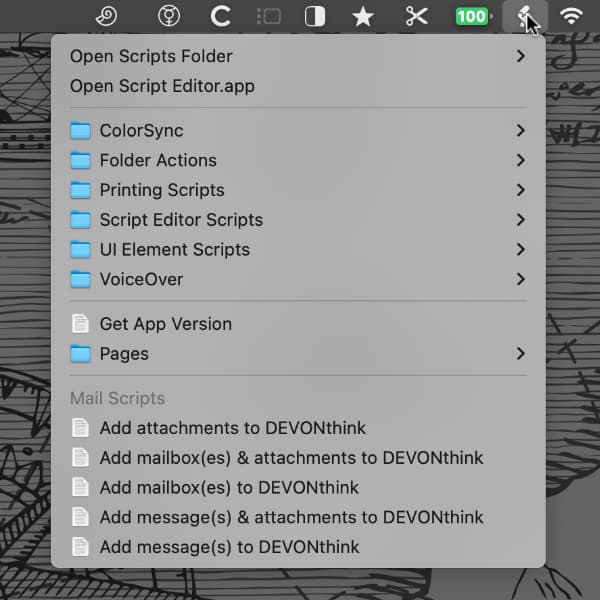Image resolution: width=600 pixels, height=600 pixels.
Task: Expand the ColorSync submenu chevron
Action: (520, 130)
